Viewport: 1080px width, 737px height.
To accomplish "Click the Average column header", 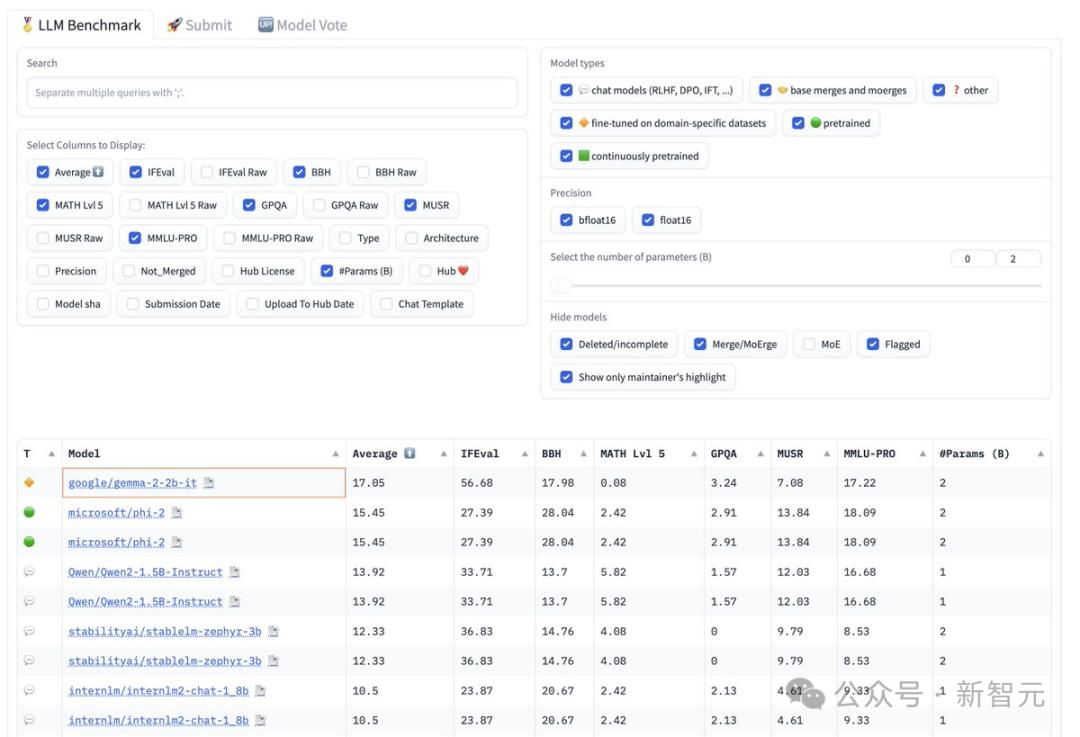I will click(x=375, y=454).
